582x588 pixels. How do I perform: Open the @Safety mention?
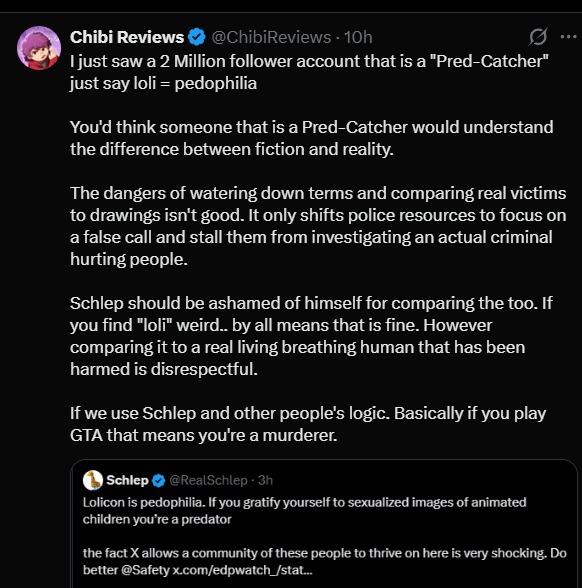145,570
